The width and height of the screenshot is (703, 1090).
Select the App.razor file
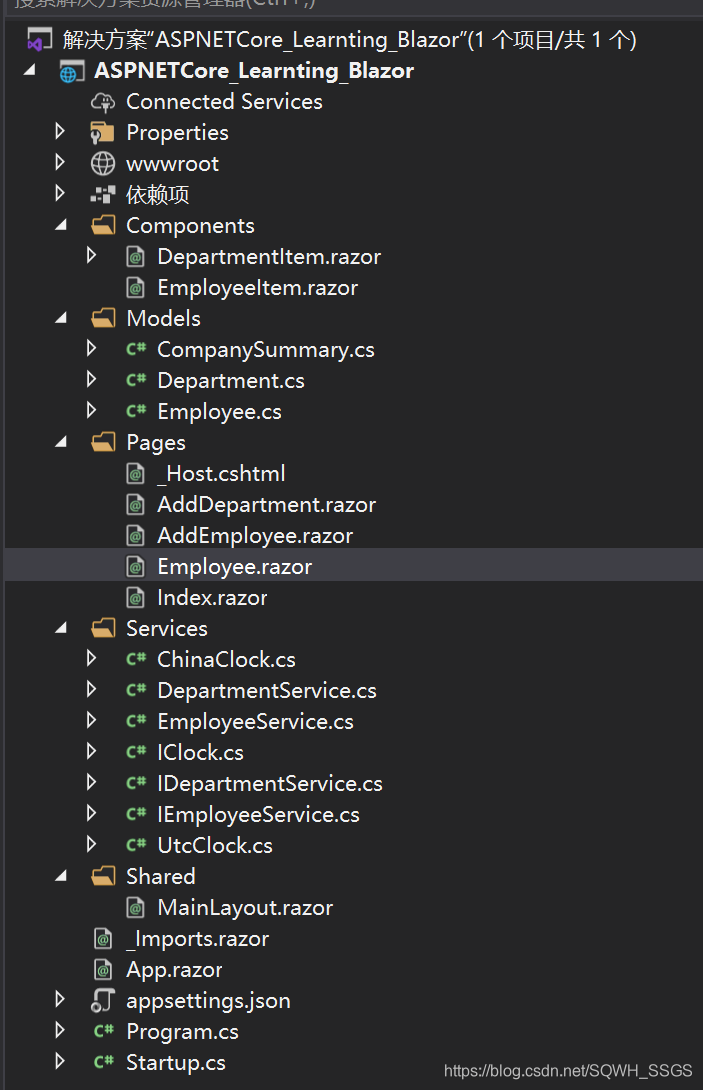click(x=175, y=970)
